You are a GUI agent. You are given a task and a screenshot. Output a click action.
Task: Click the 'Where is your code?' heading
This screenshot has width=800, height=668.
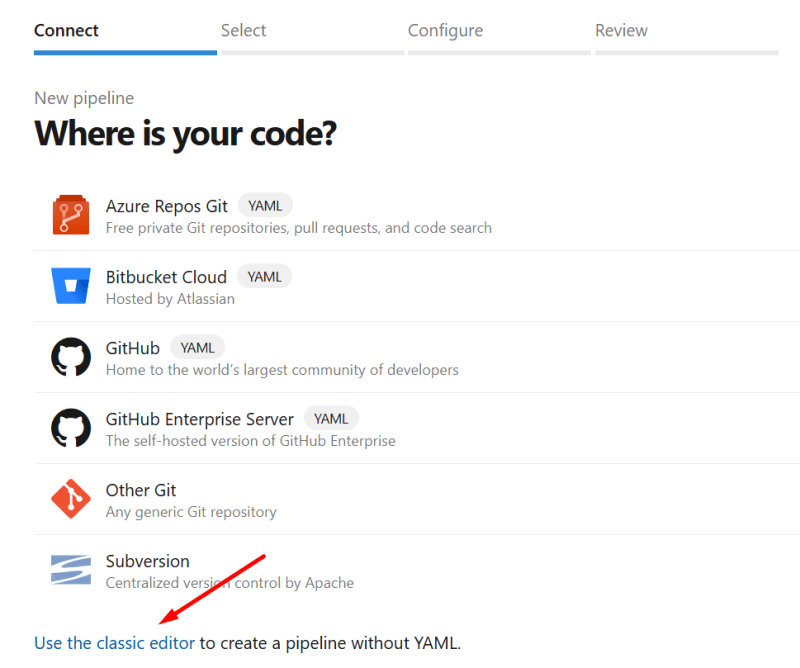pyautogui.click(x=185, y=134)
